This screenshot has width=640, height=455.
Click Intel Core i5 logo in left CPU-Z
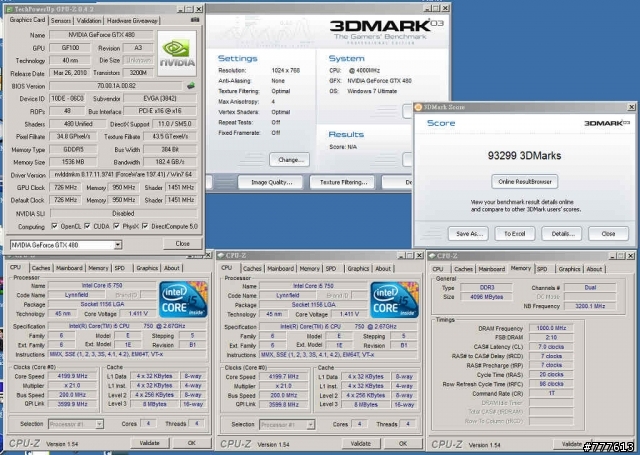(183, 299)
